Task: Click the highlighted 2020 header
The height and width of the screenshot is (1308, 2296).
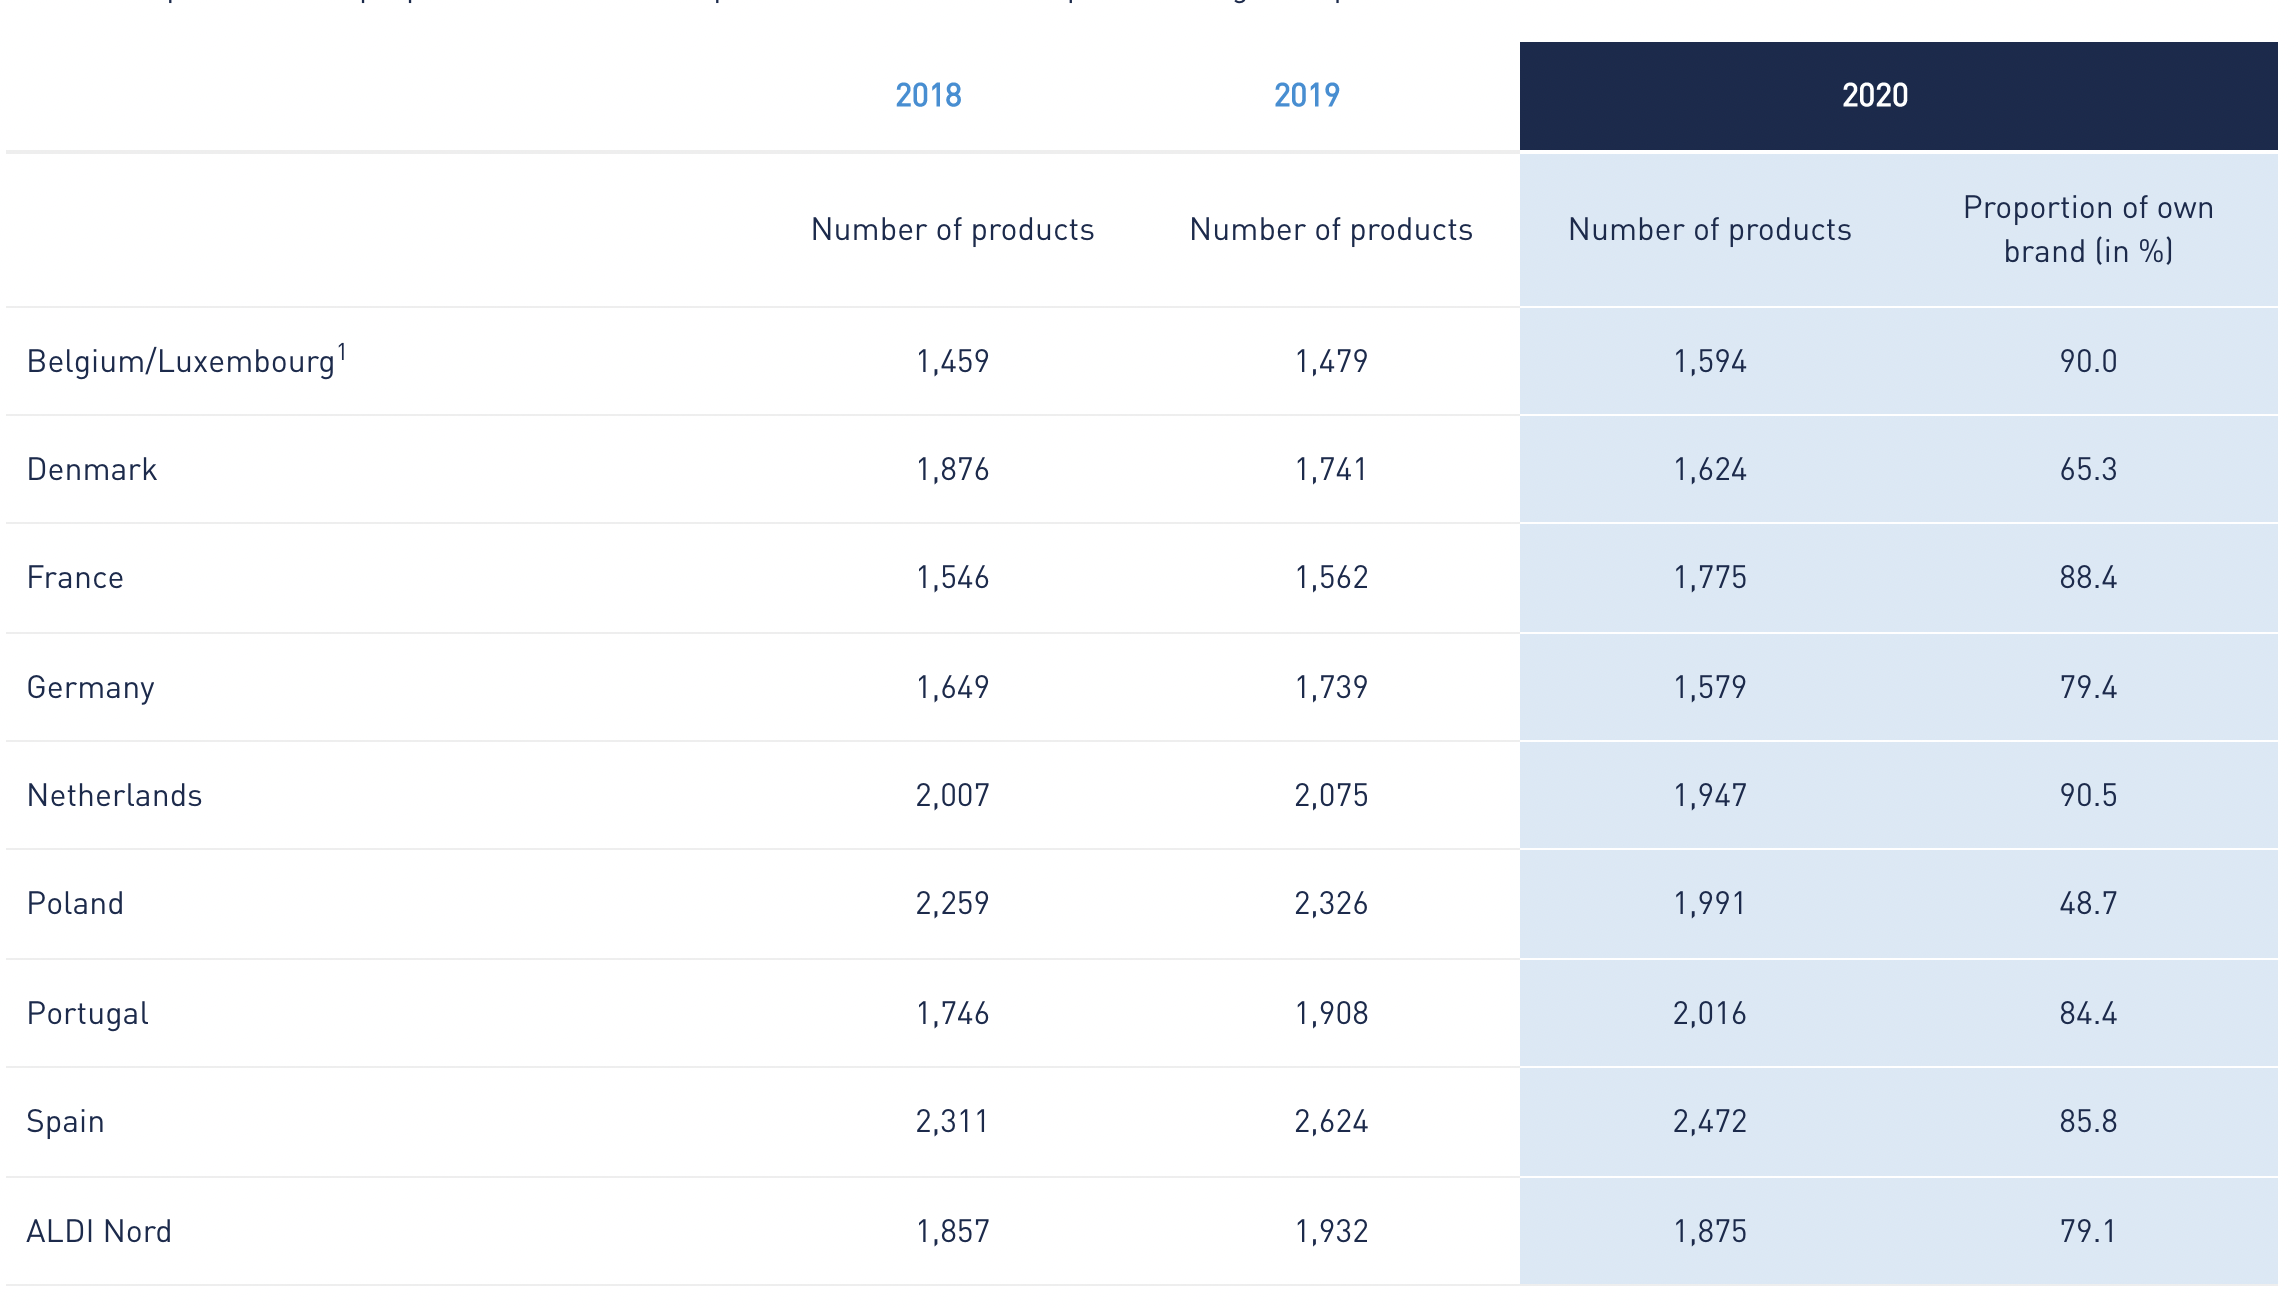Action: pyautogui.click(x=1874, y=95)
